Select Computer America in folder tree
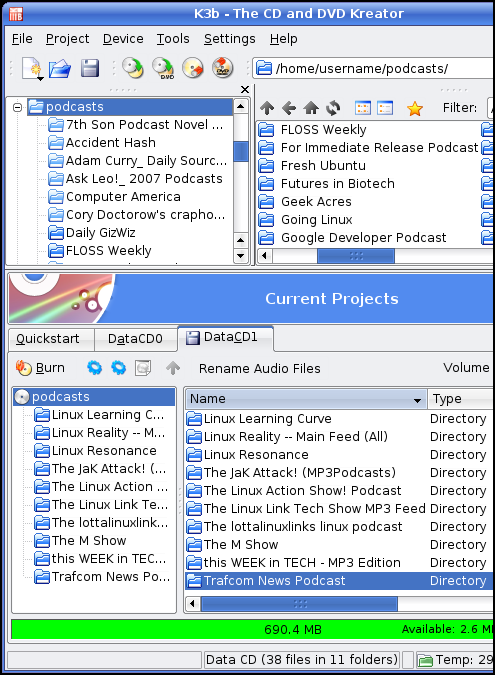Image resolution: width=495 pixels, height=675 pixels. pos(114,197)
